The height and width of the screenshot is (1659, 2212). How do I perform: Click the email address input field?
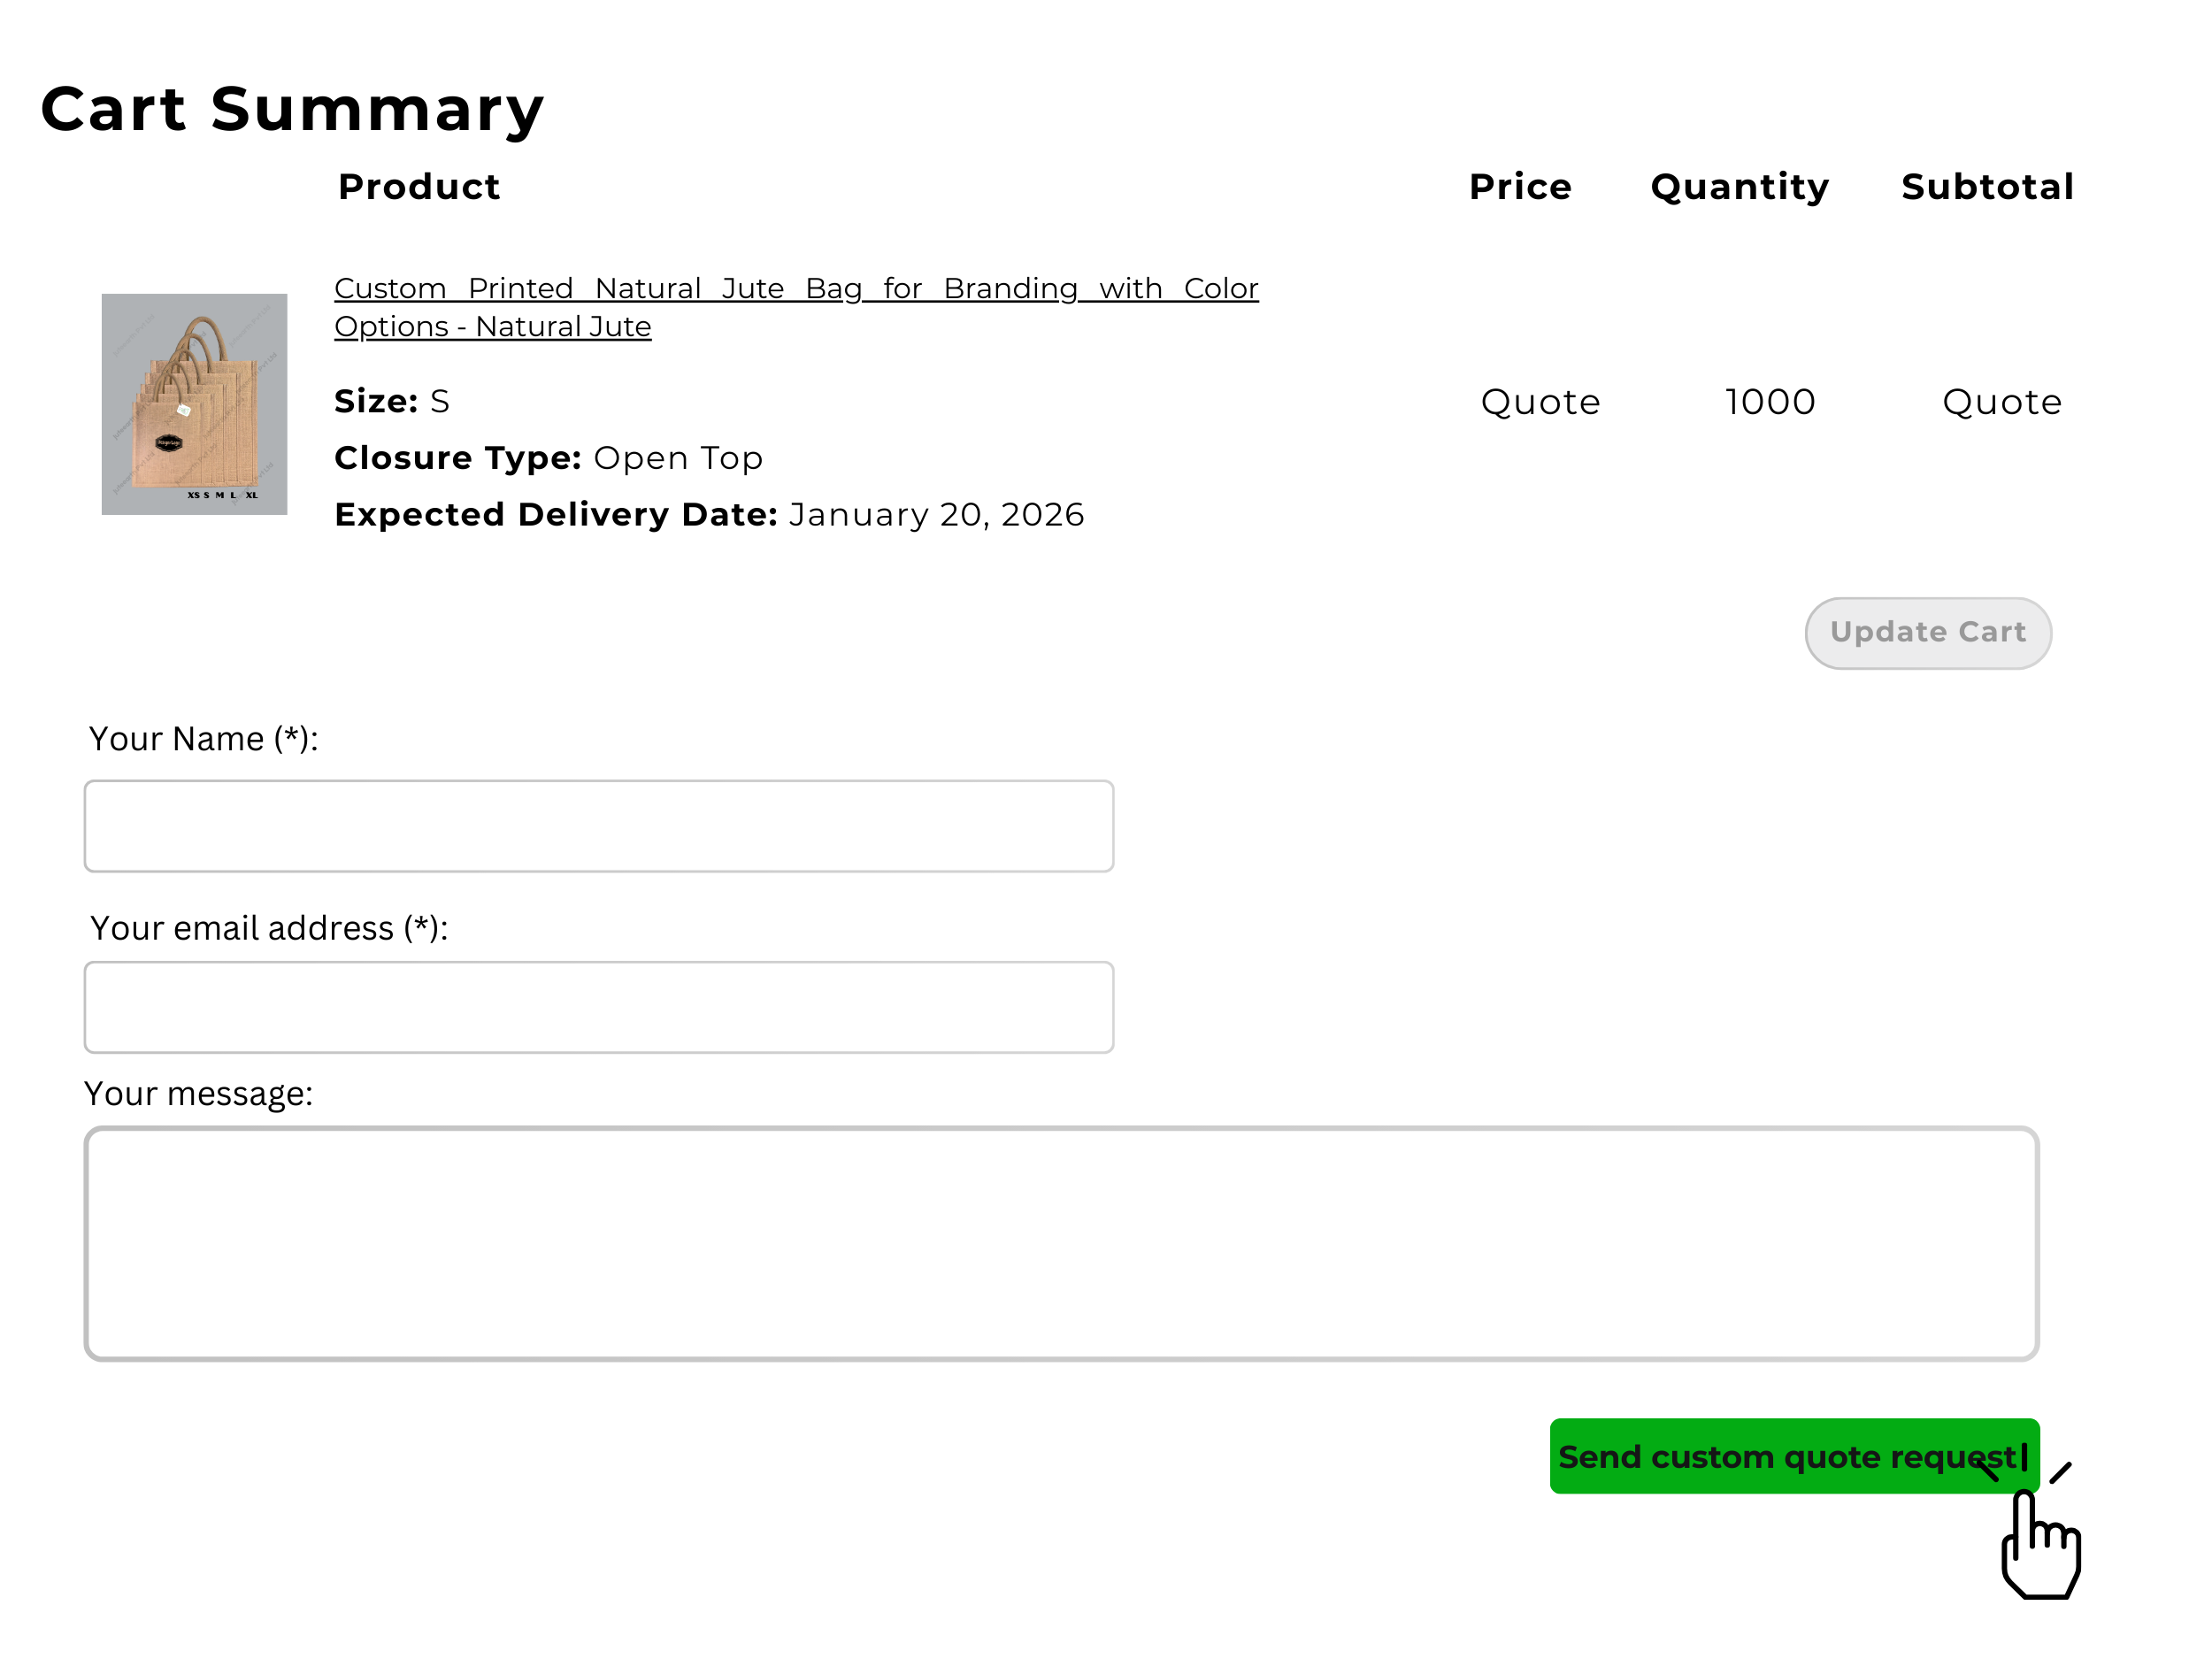(x=598, y=1006)
